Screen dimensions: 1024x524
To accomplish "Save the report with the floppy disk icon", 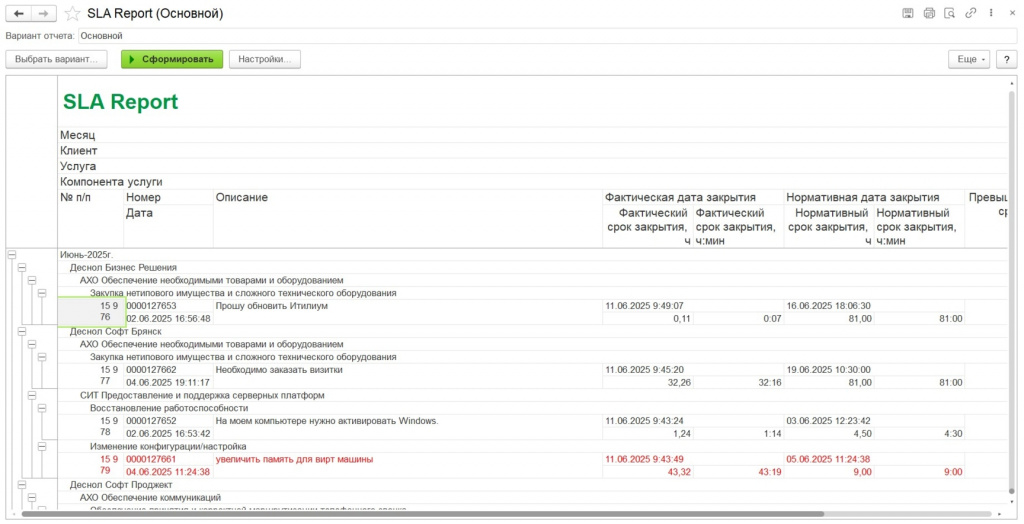I will (908, 13).
